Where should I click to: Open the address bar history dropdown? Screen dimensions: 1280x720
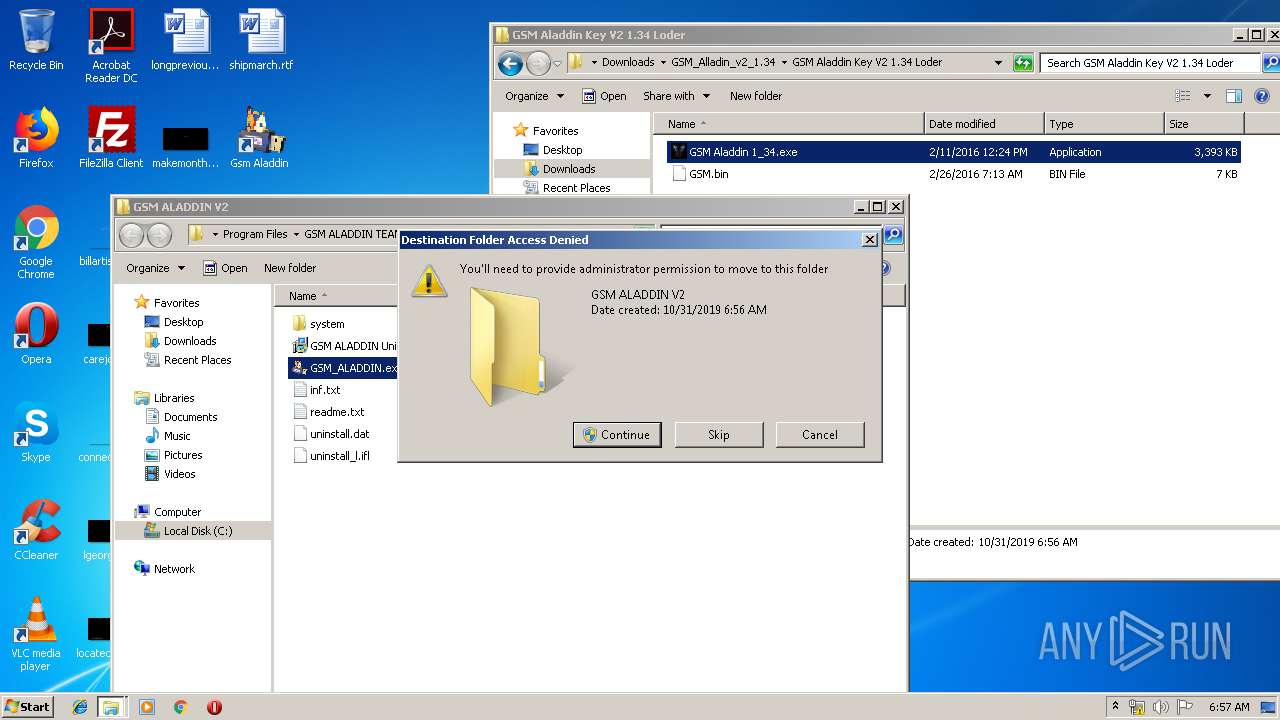[998, 62]
